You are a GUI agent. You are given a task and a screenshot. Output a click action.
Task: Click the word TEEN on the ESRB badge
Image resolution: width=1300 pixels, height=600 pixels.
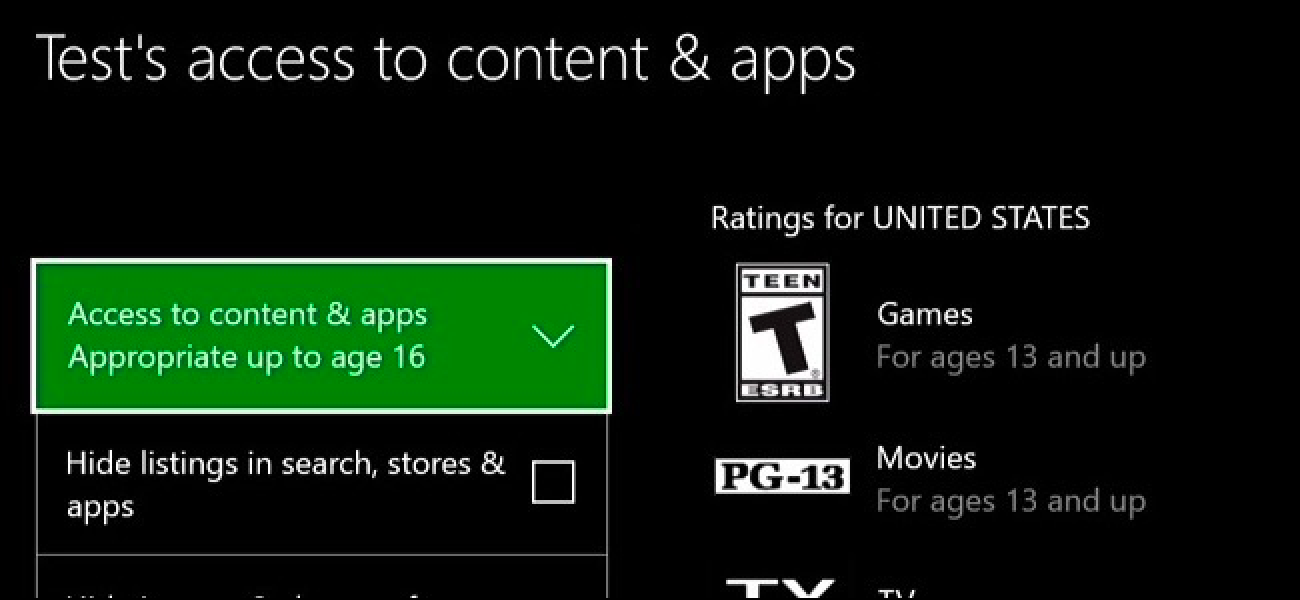[781, 281]
